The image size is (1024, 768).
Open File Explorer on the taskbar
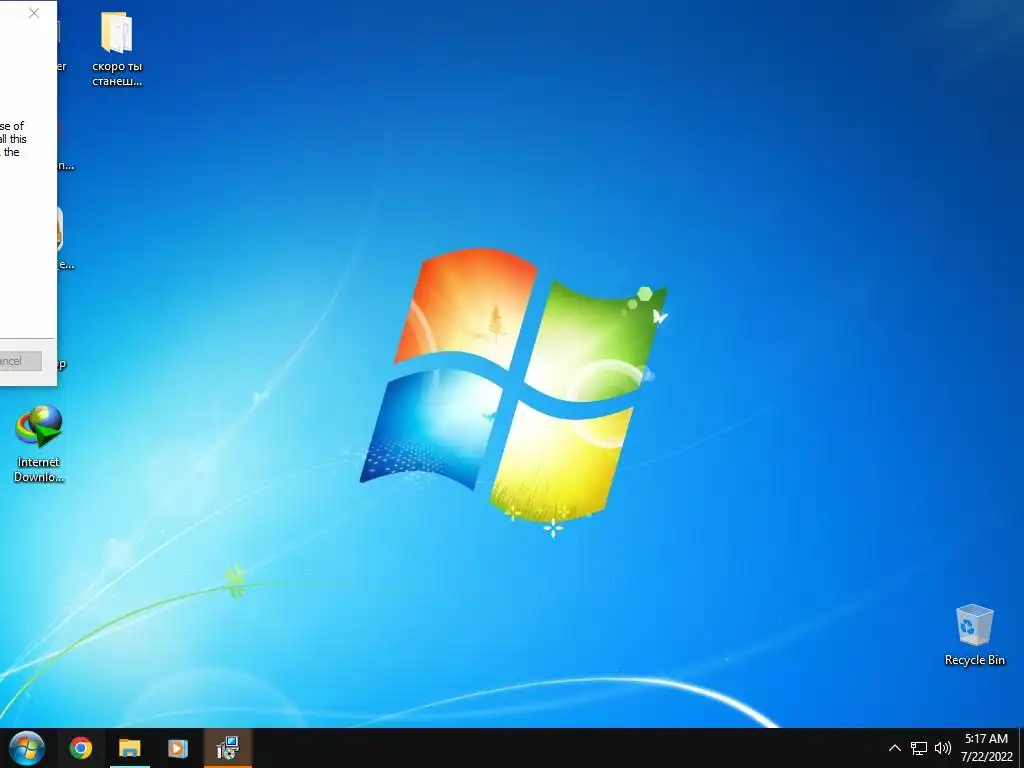pos(129,748)
